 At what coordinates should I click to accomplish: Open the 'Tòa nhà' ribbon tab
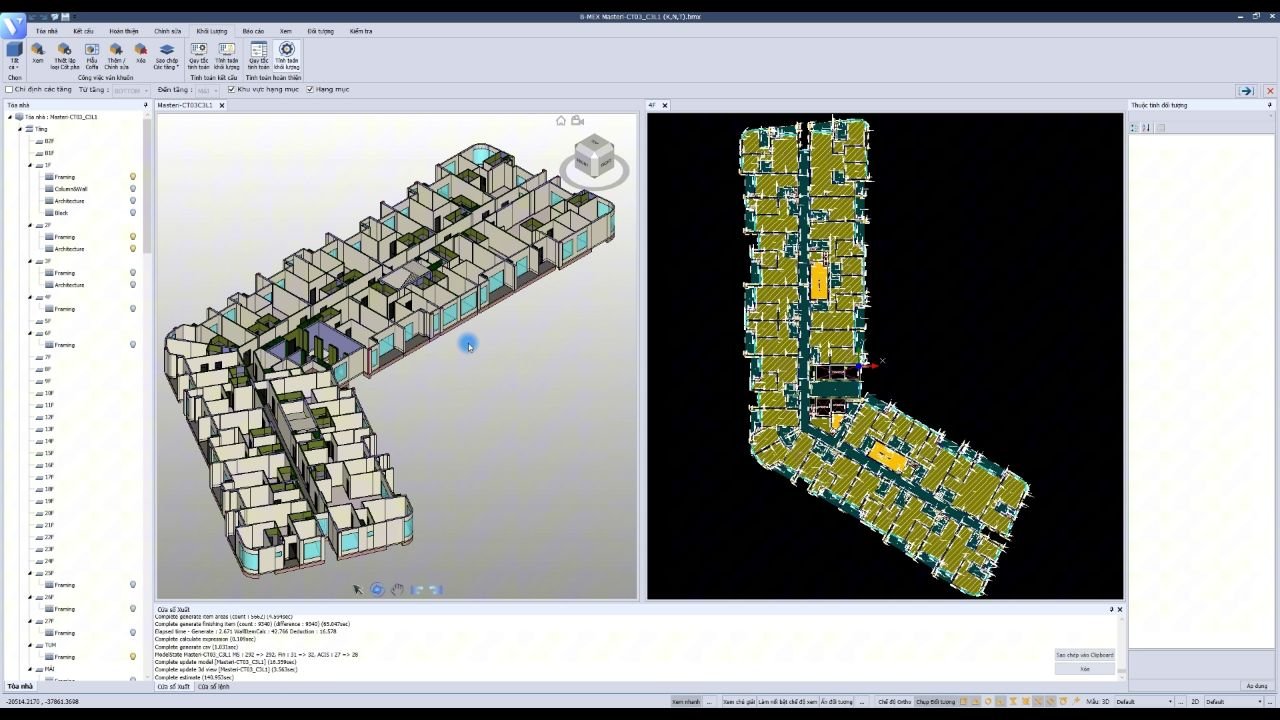coord(47,31)
